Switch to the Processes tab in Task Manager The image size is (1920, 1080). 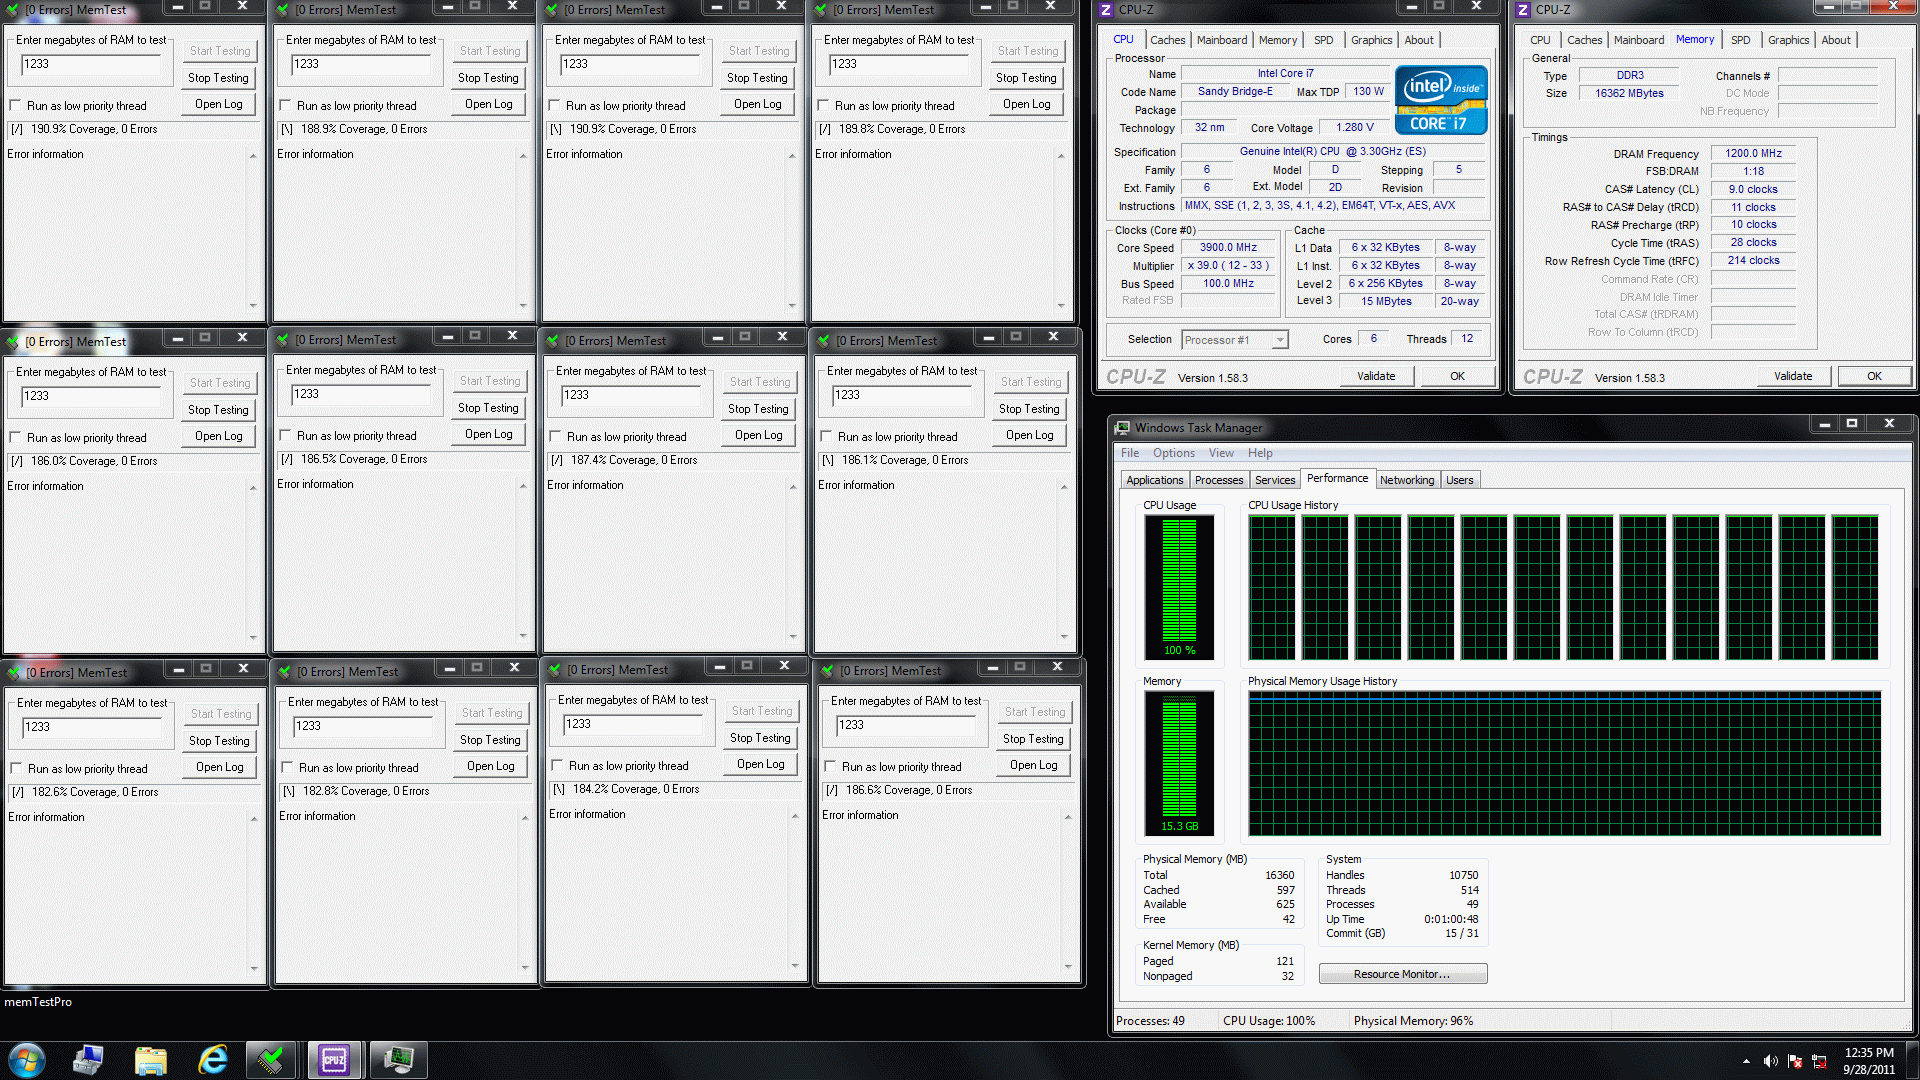1219,480
